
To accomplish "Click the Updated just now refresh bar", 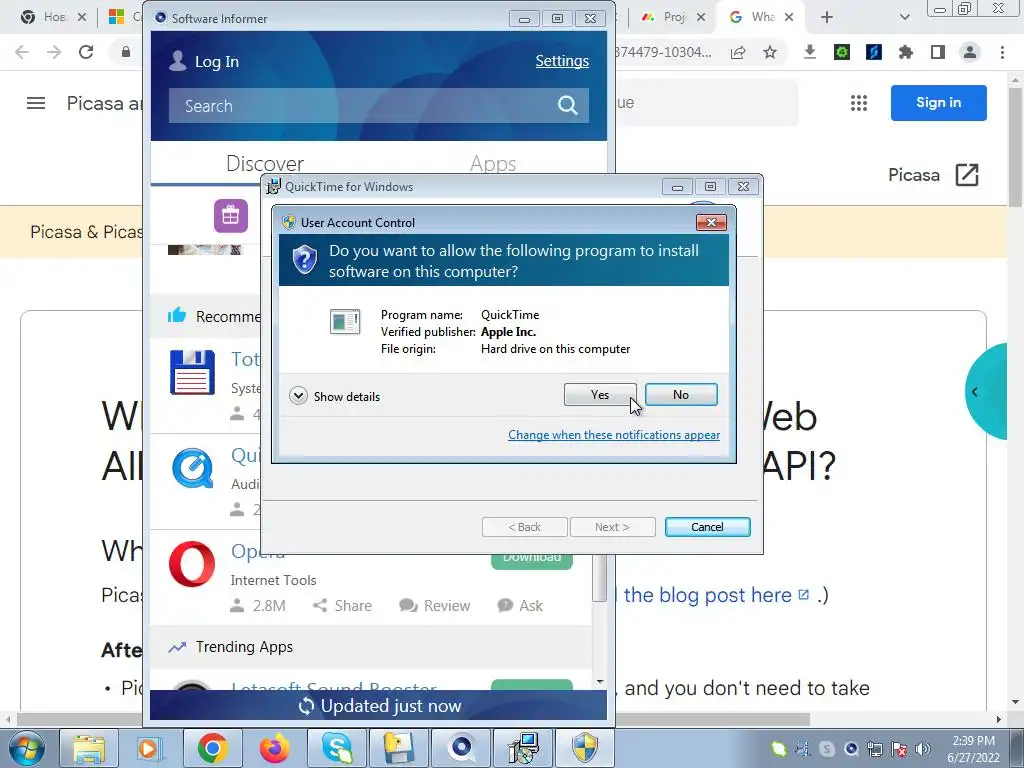I will pyautogui.click(x=379, y=706).
